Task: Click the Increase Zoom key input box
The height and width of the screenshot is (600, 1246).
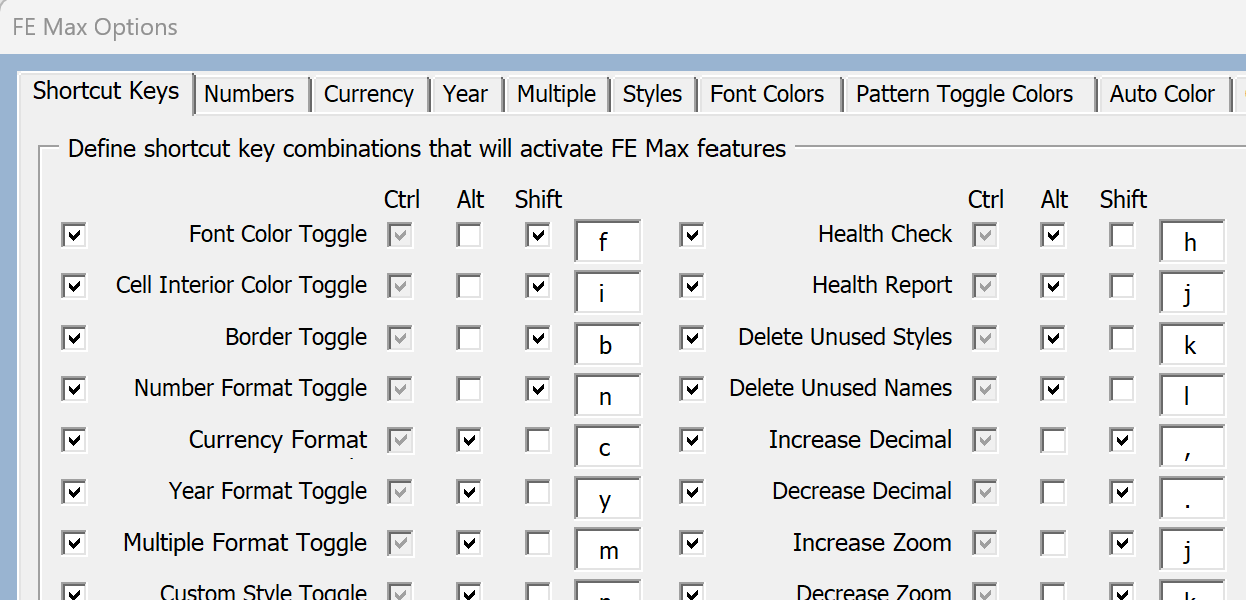Action: tap(1192, 550)
